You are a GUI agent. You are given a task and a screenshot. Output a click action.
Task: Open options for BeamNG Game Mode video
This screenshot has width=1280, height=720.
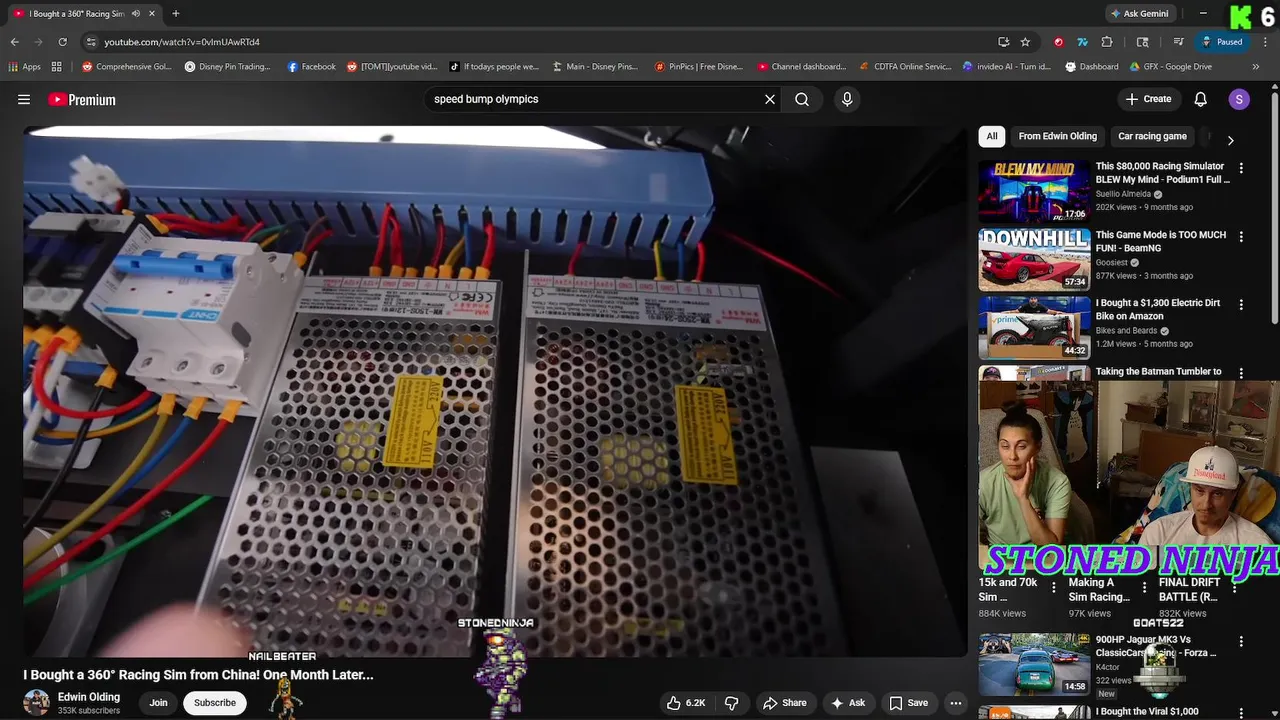click(1241, 237)
